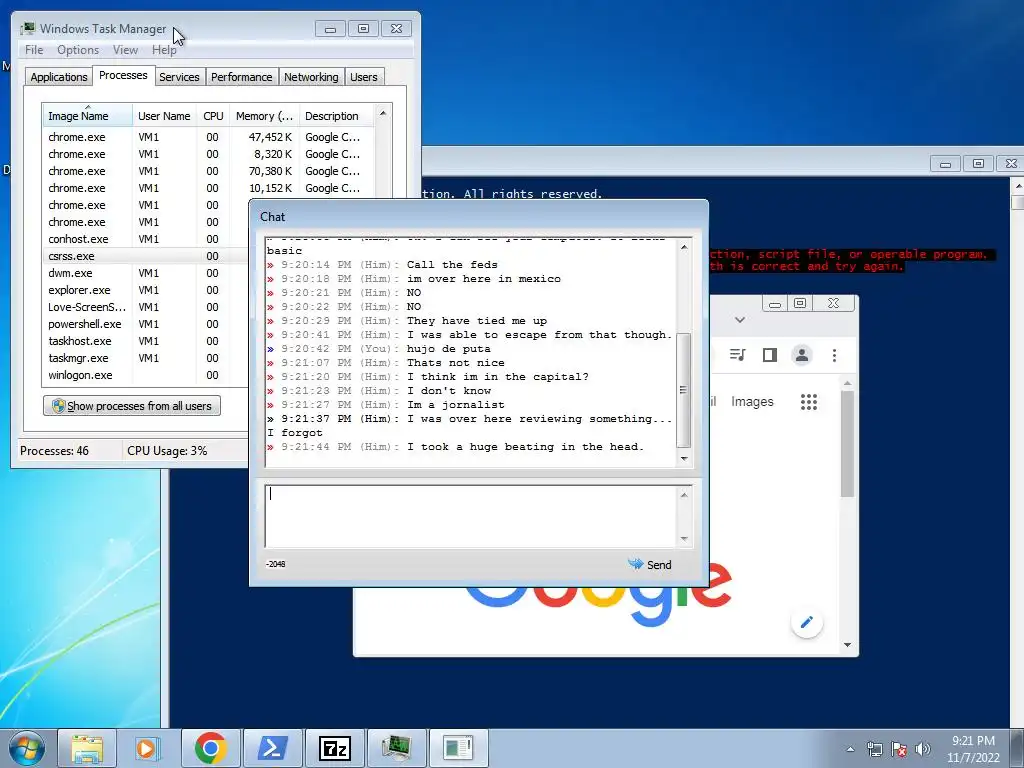The width and height of the screenshot is (1024, 768).
Task: Click Show processes from all users
Action: pos(132,406)
